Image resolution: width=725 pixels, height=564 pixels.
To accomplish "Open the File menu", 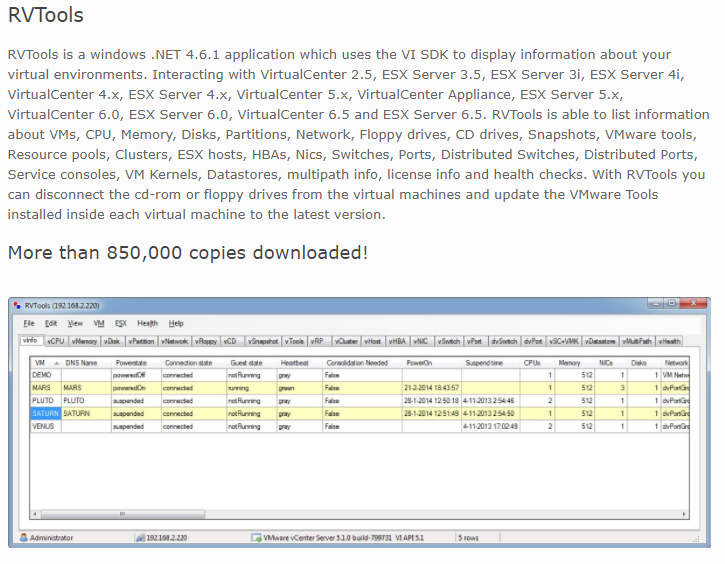I will (29, 323).
